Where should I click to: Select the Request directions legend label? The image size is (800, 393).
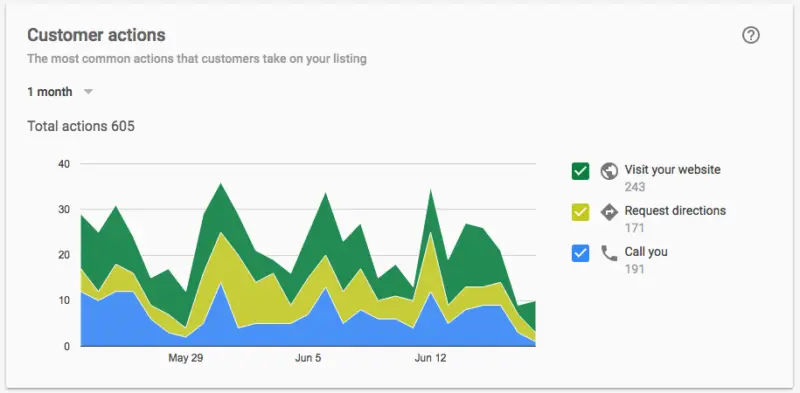(x=675, y=210)
